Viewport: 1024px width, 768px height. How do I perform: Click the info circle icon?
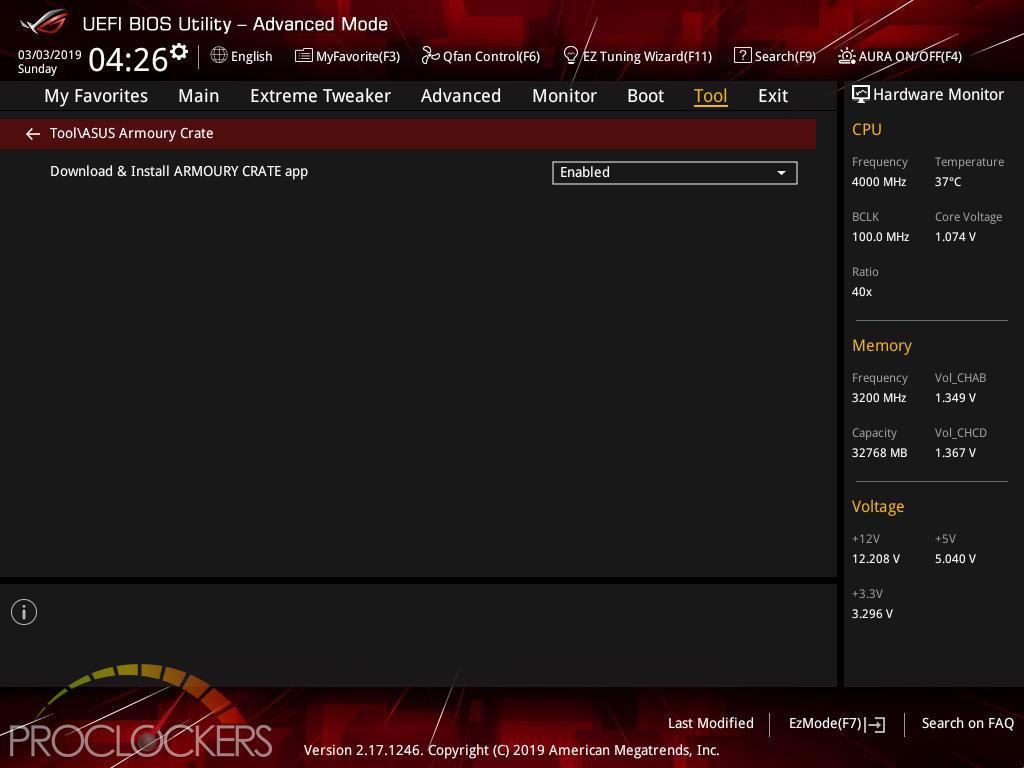point(24,612)
